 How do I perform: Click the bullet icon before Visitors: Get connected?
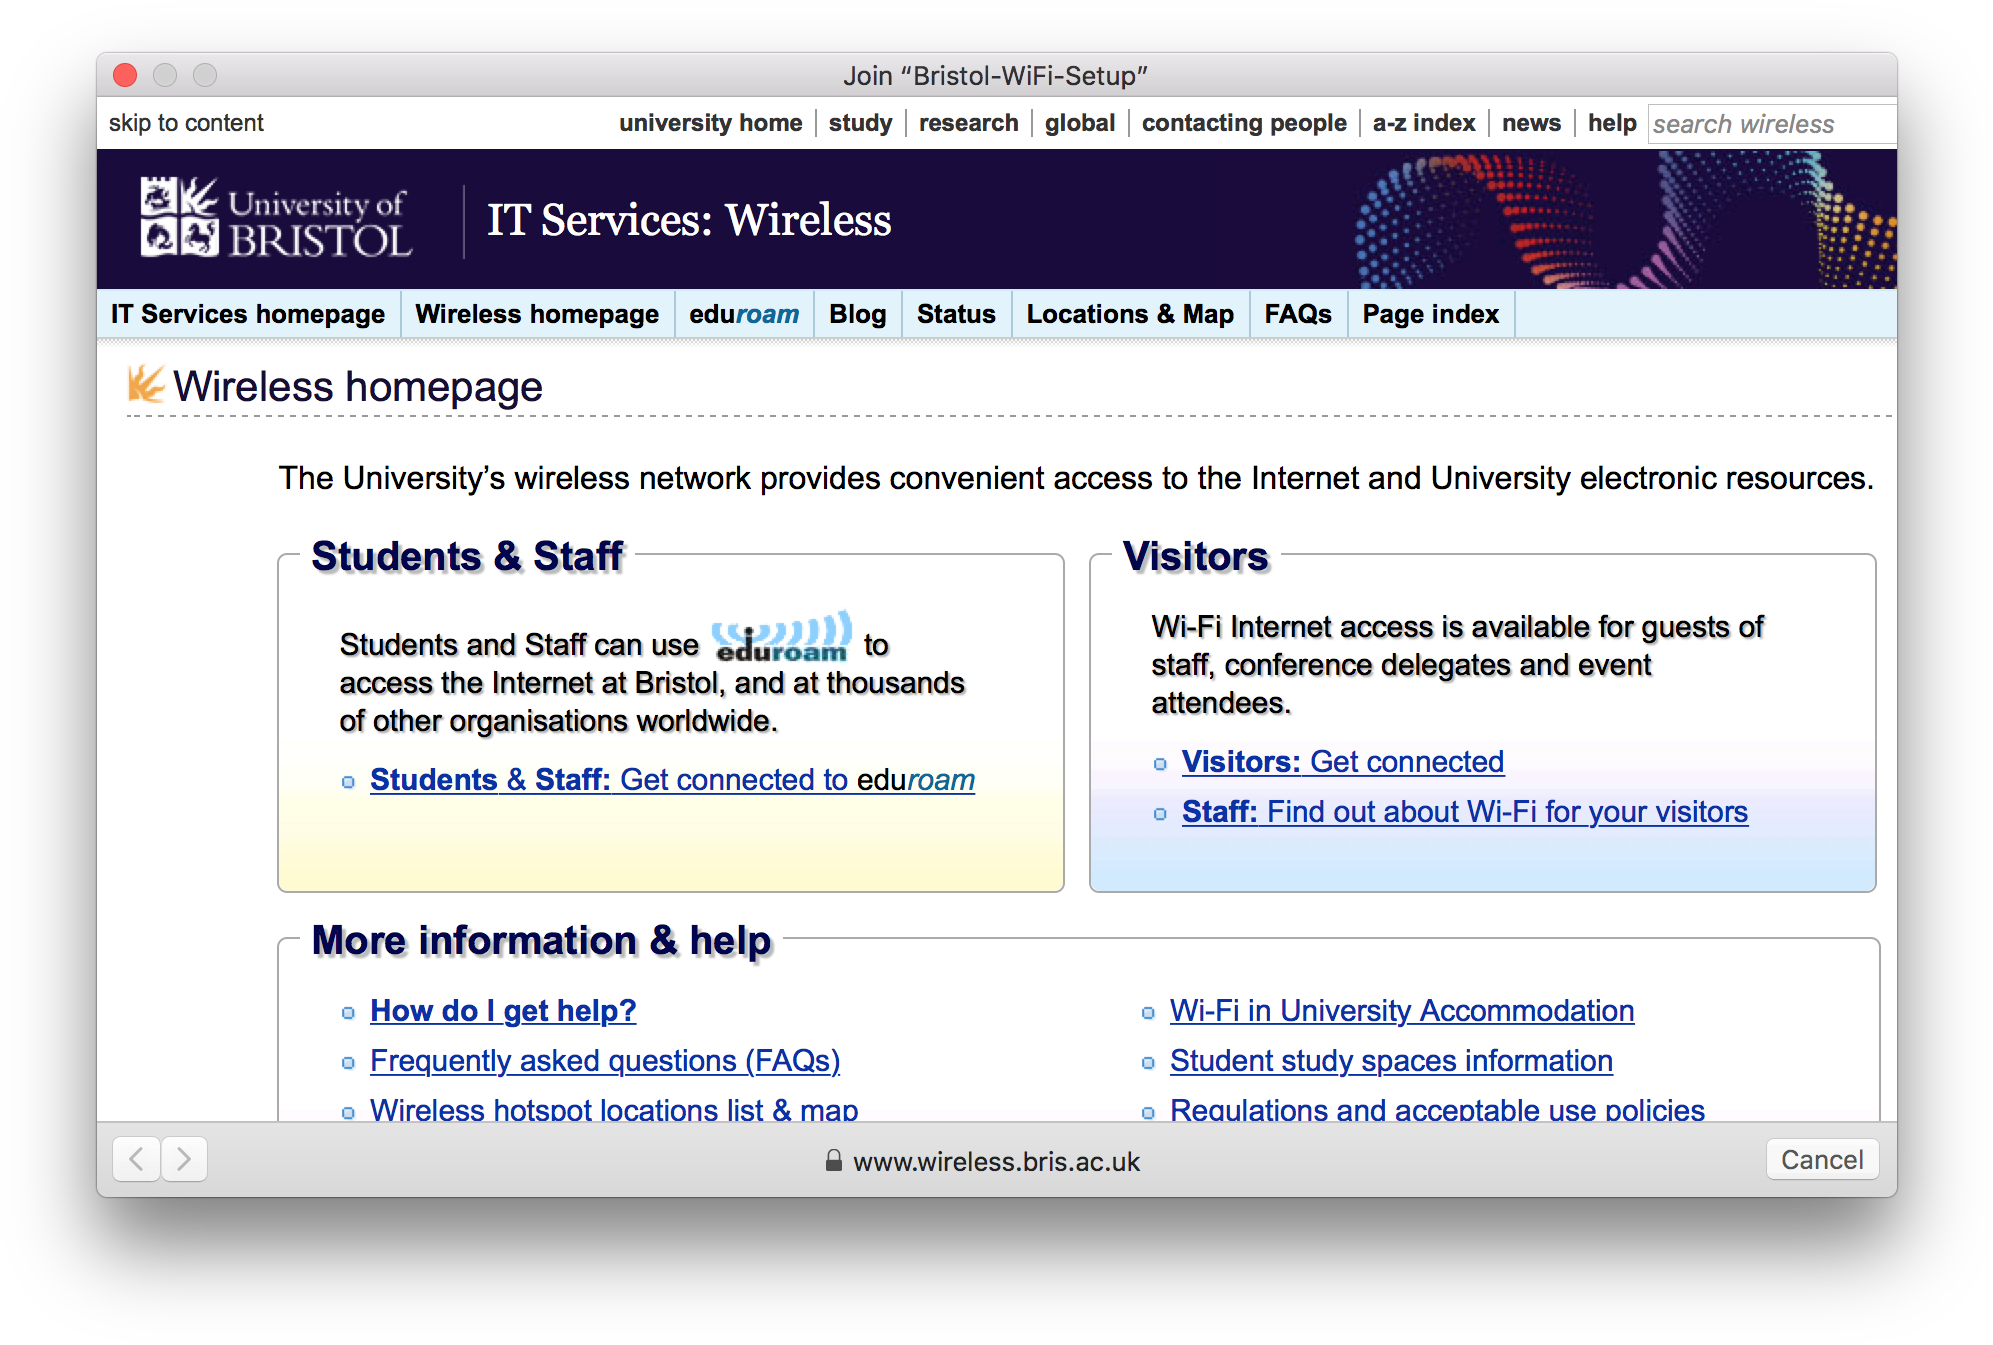(x=1158, y=763)
